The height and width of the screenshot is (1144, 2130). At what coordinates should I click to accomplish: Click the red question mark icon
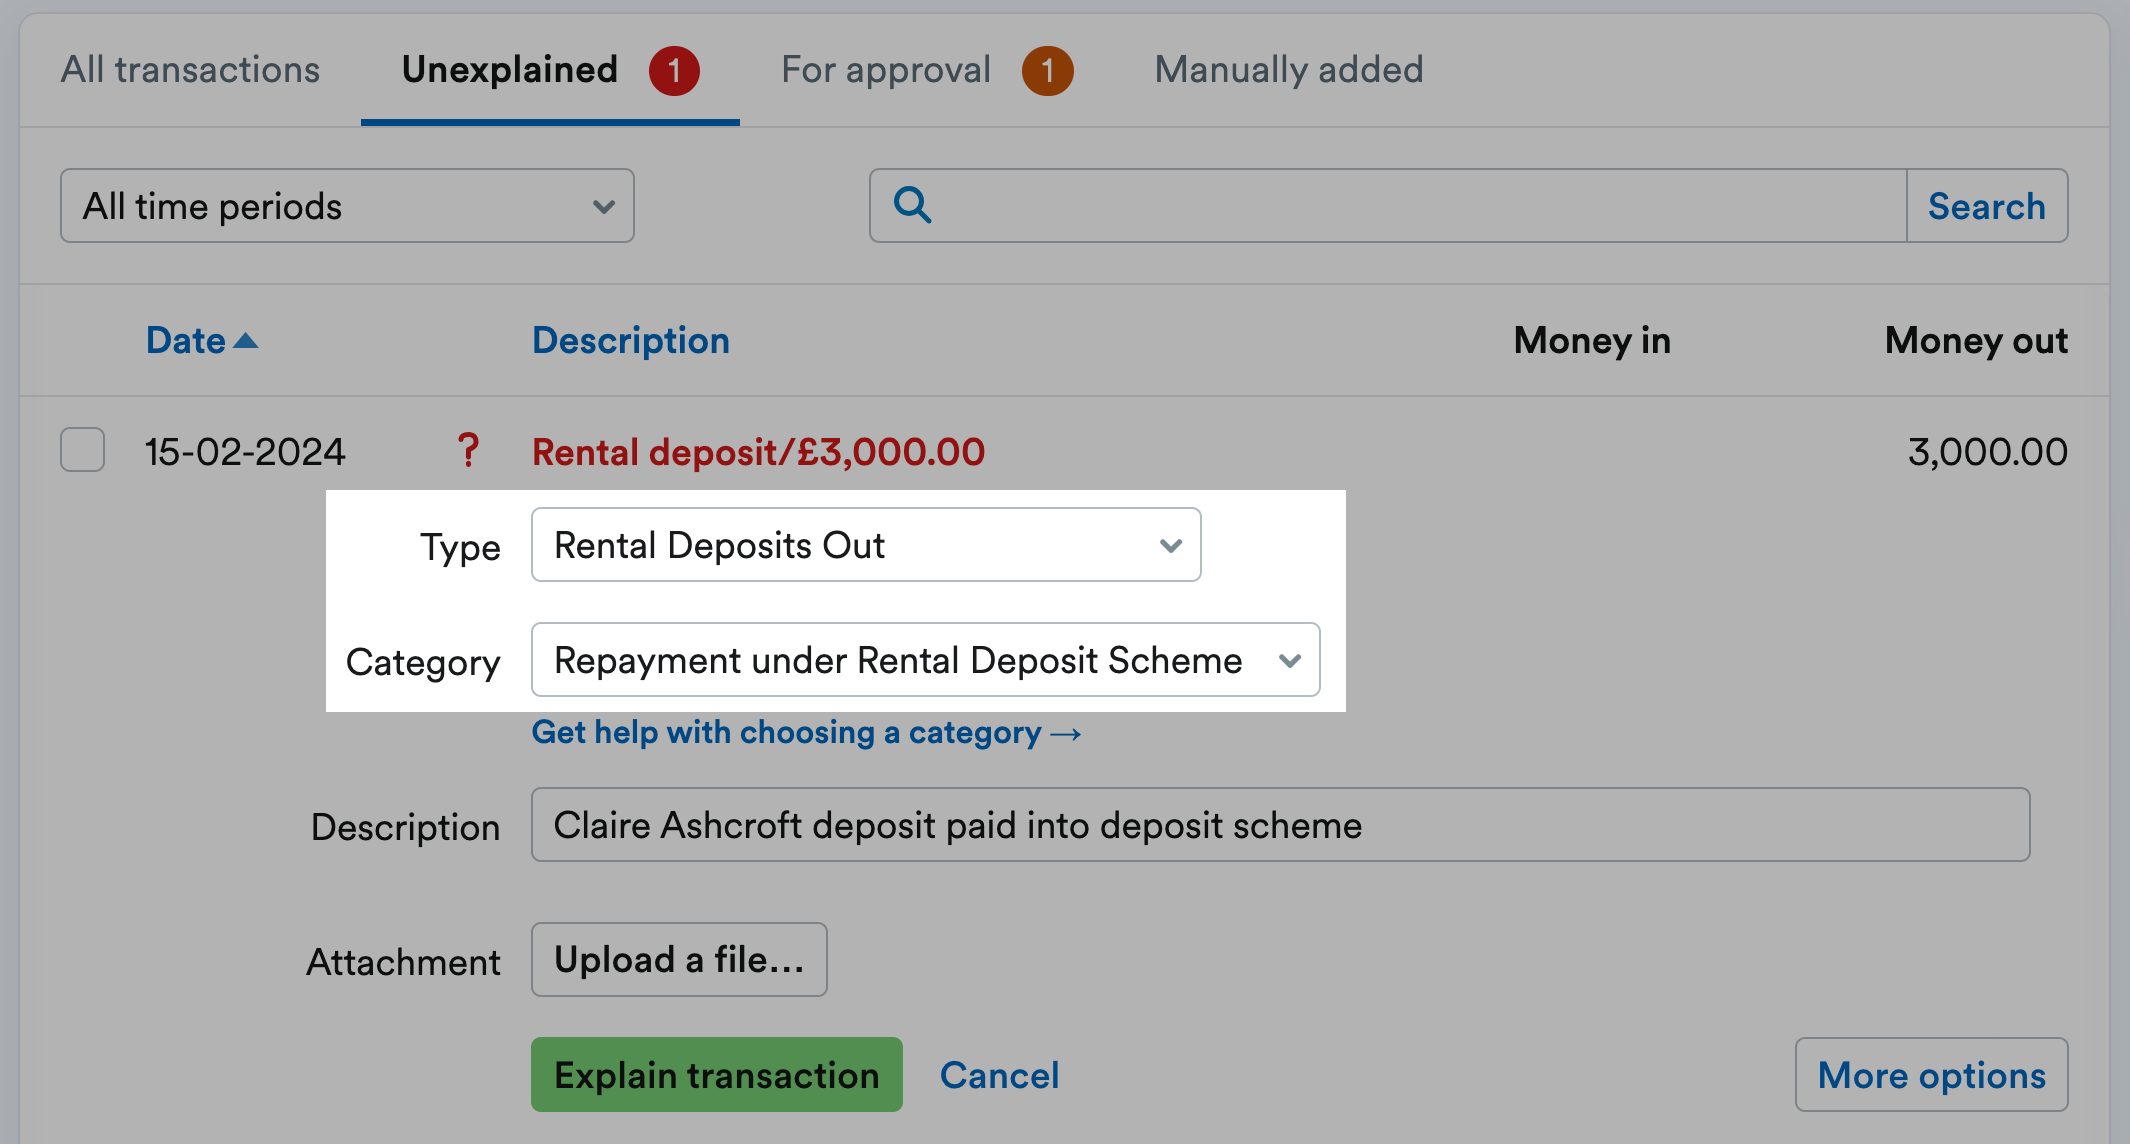coord(468,450)
